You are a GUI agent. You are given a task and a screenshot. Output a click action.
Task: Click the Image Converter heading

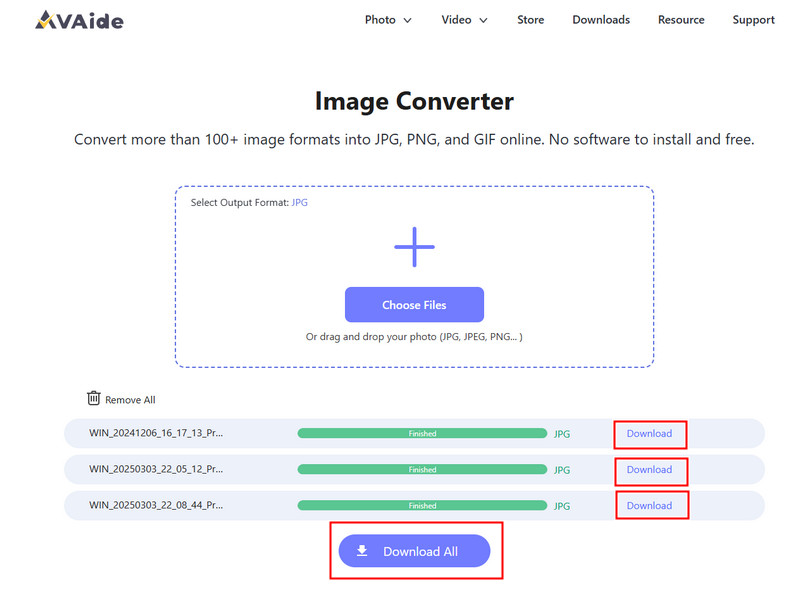tap(414, 101)
